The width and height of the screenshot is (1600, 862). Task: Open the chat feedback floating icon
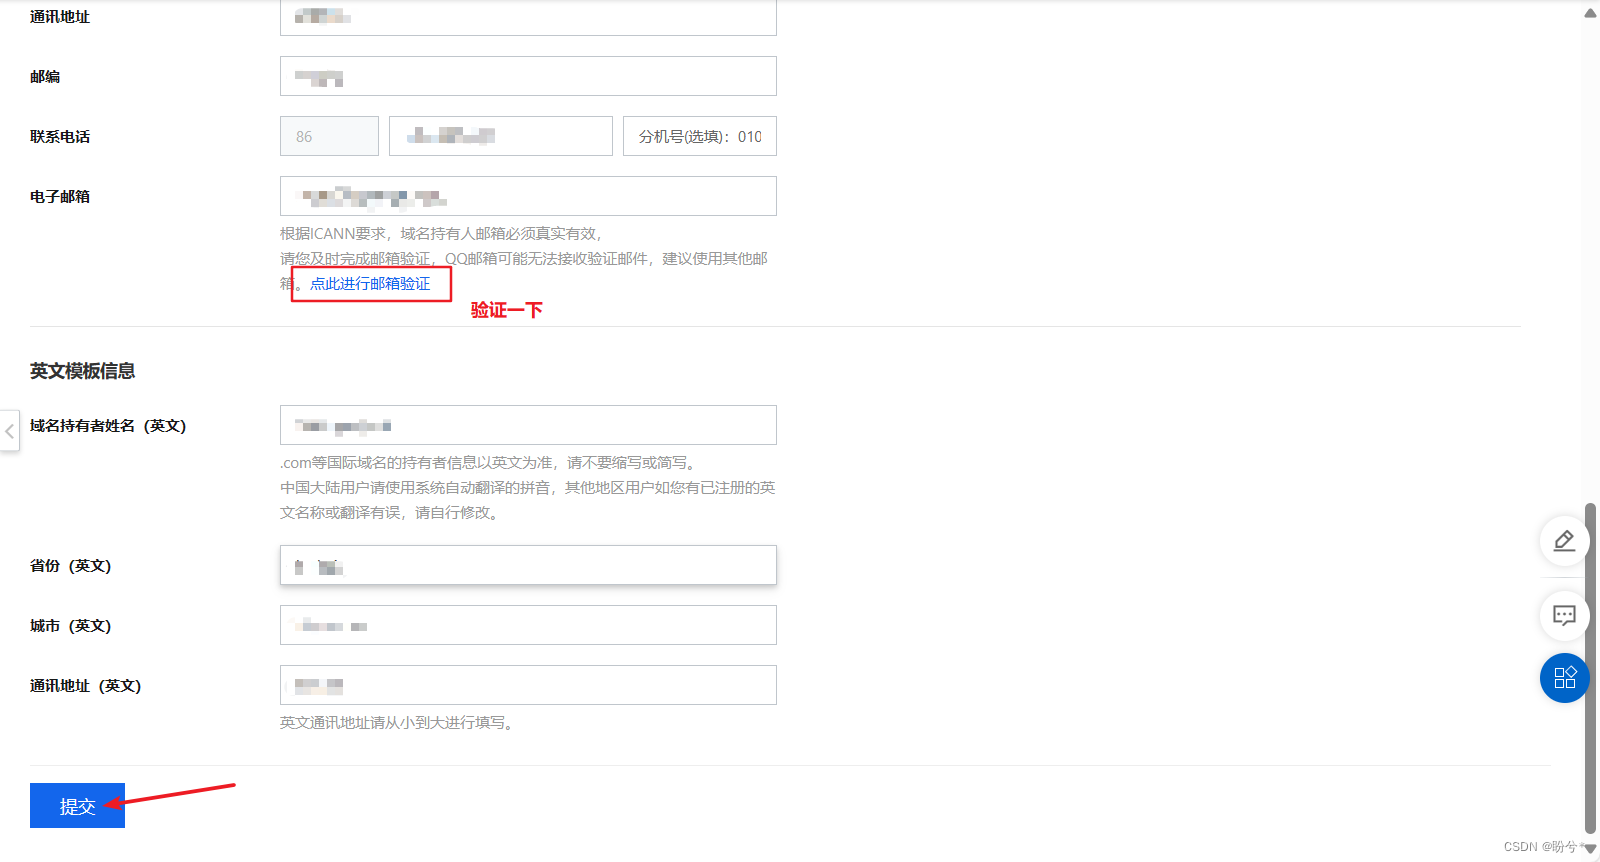pyautogui.click(x=1564, y=615)
